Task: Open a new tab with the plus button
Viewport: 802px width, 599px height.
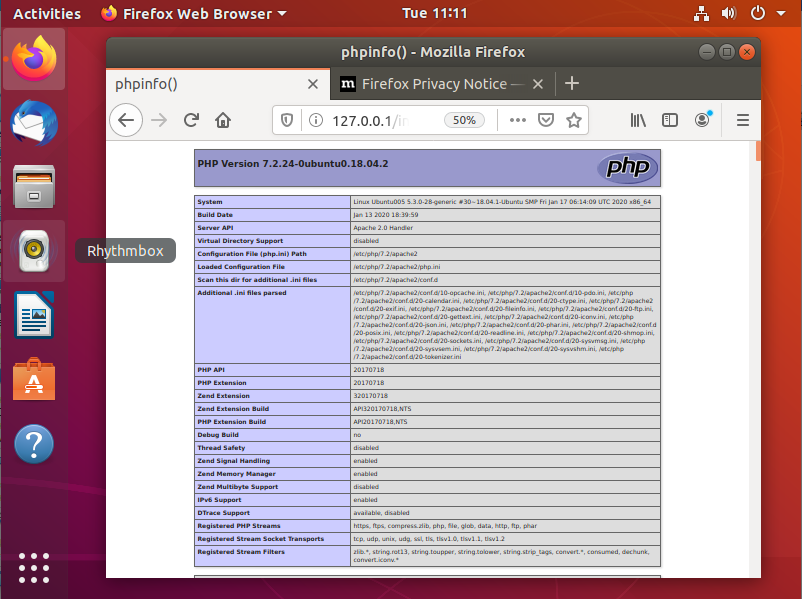Action: (x=572, y=83)
